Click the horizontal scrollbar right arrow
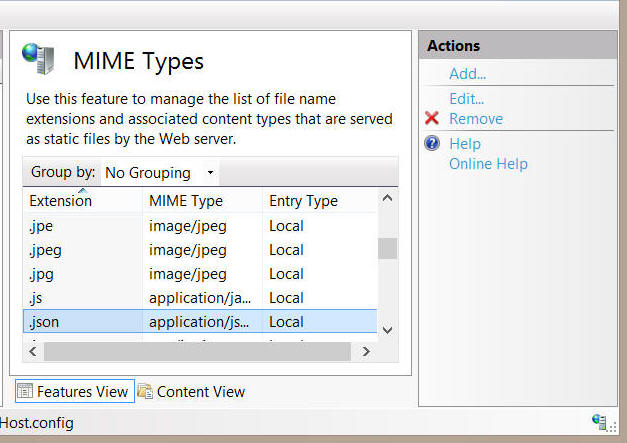Screen dimensions: 627x443 click(x=366, y=351)
